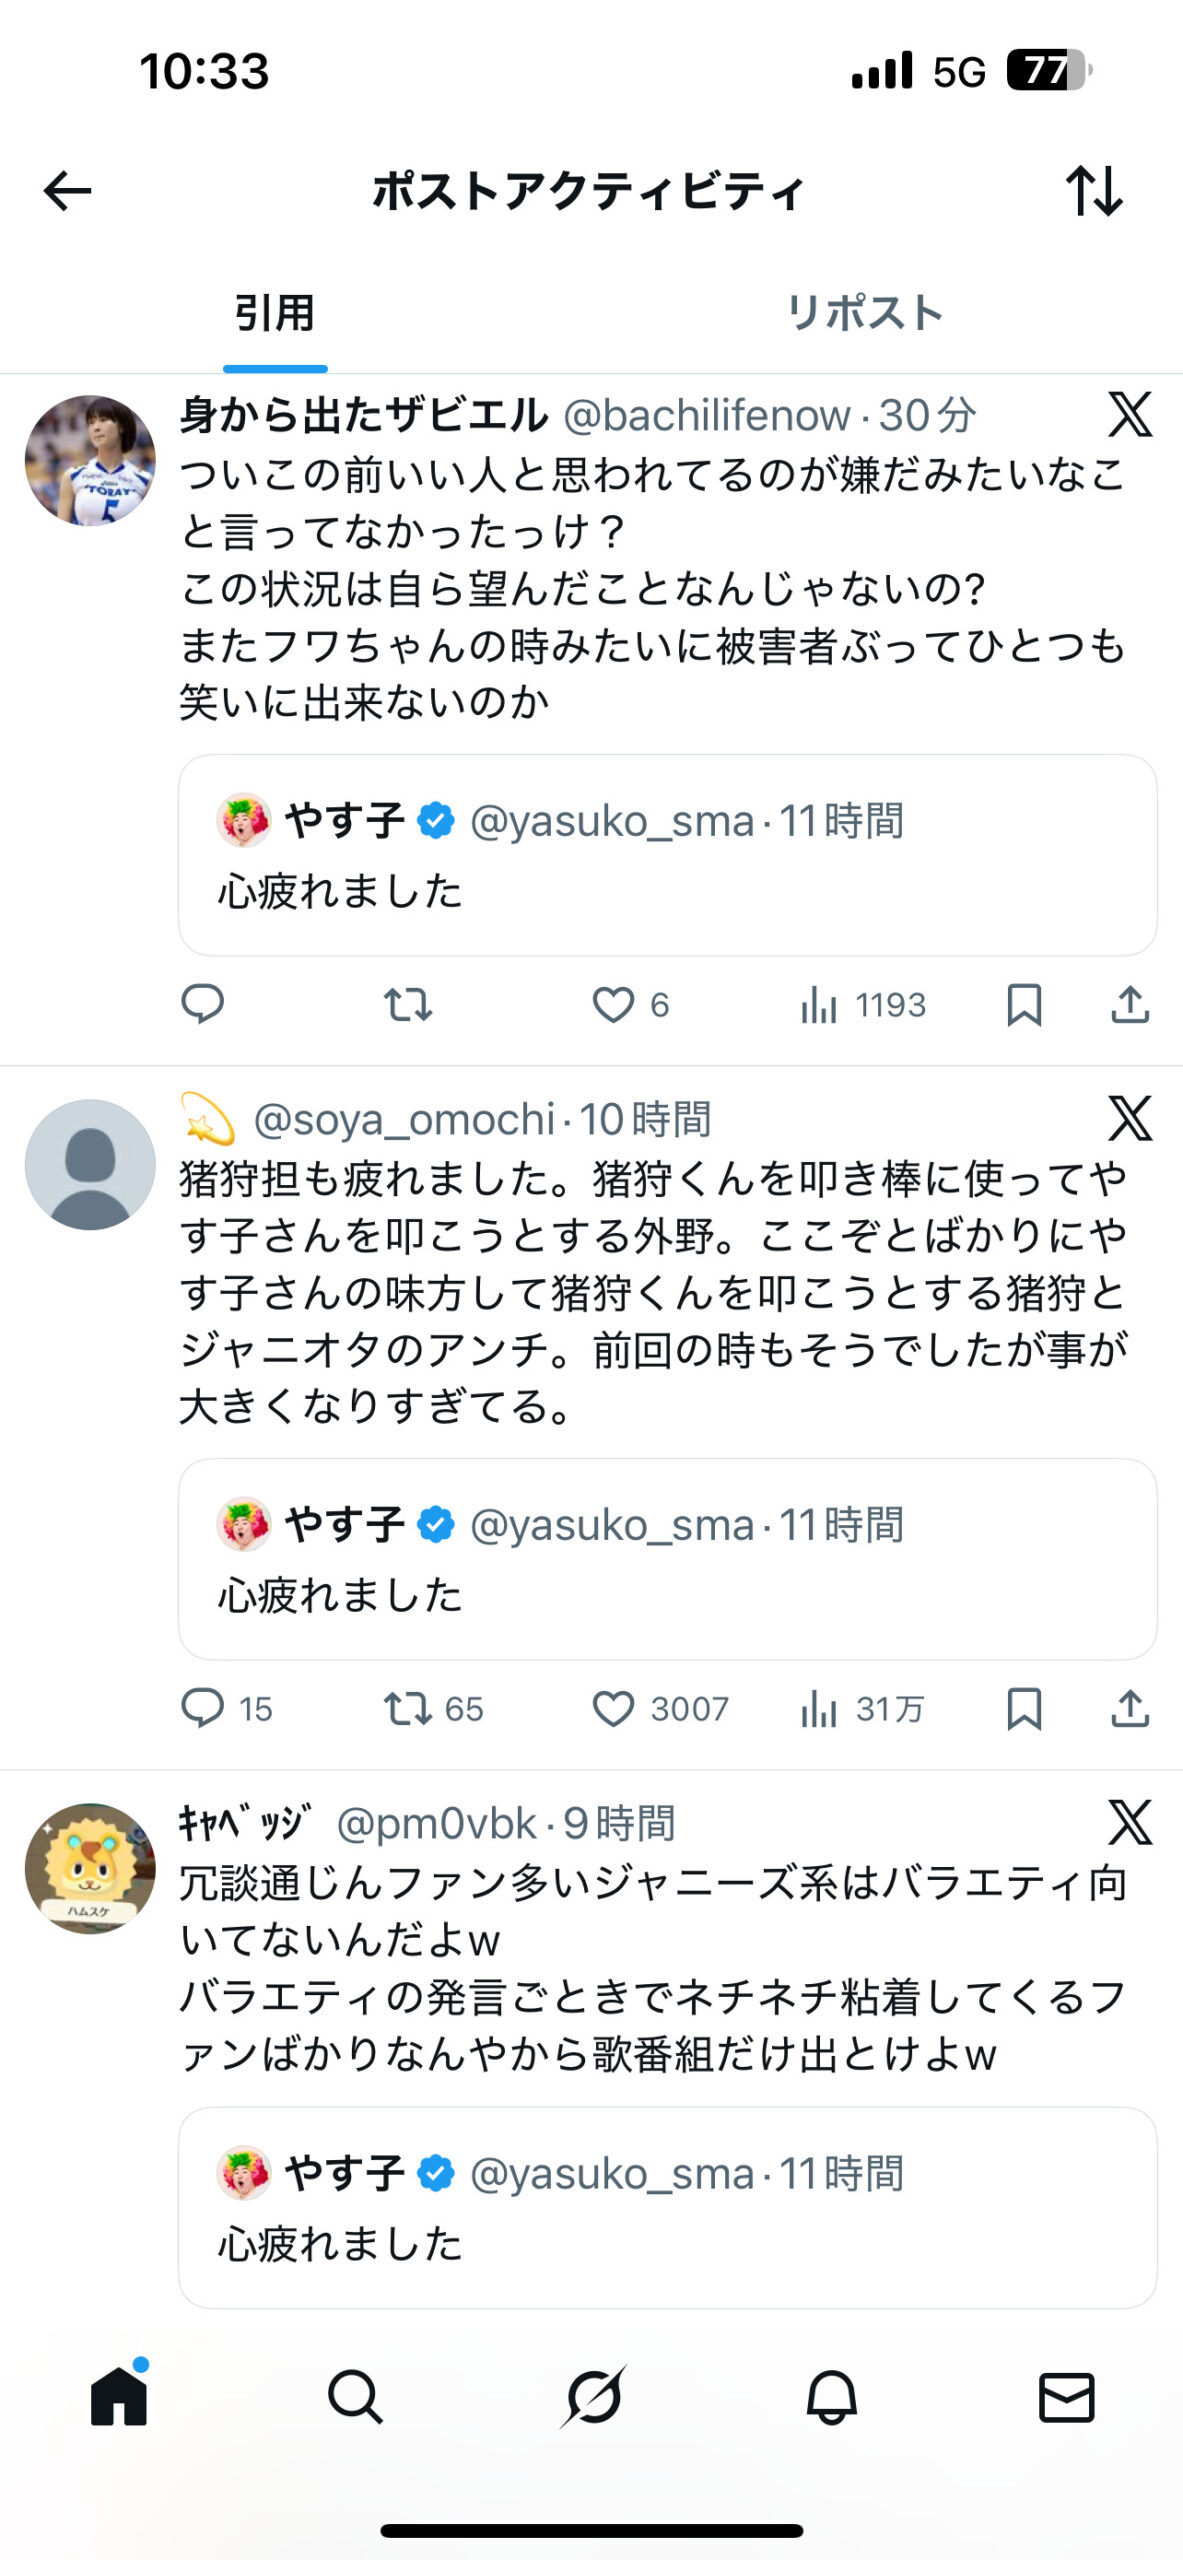Reply to the @soya_omochi post
The image size is (1183, 2560).
(203, 1709)
